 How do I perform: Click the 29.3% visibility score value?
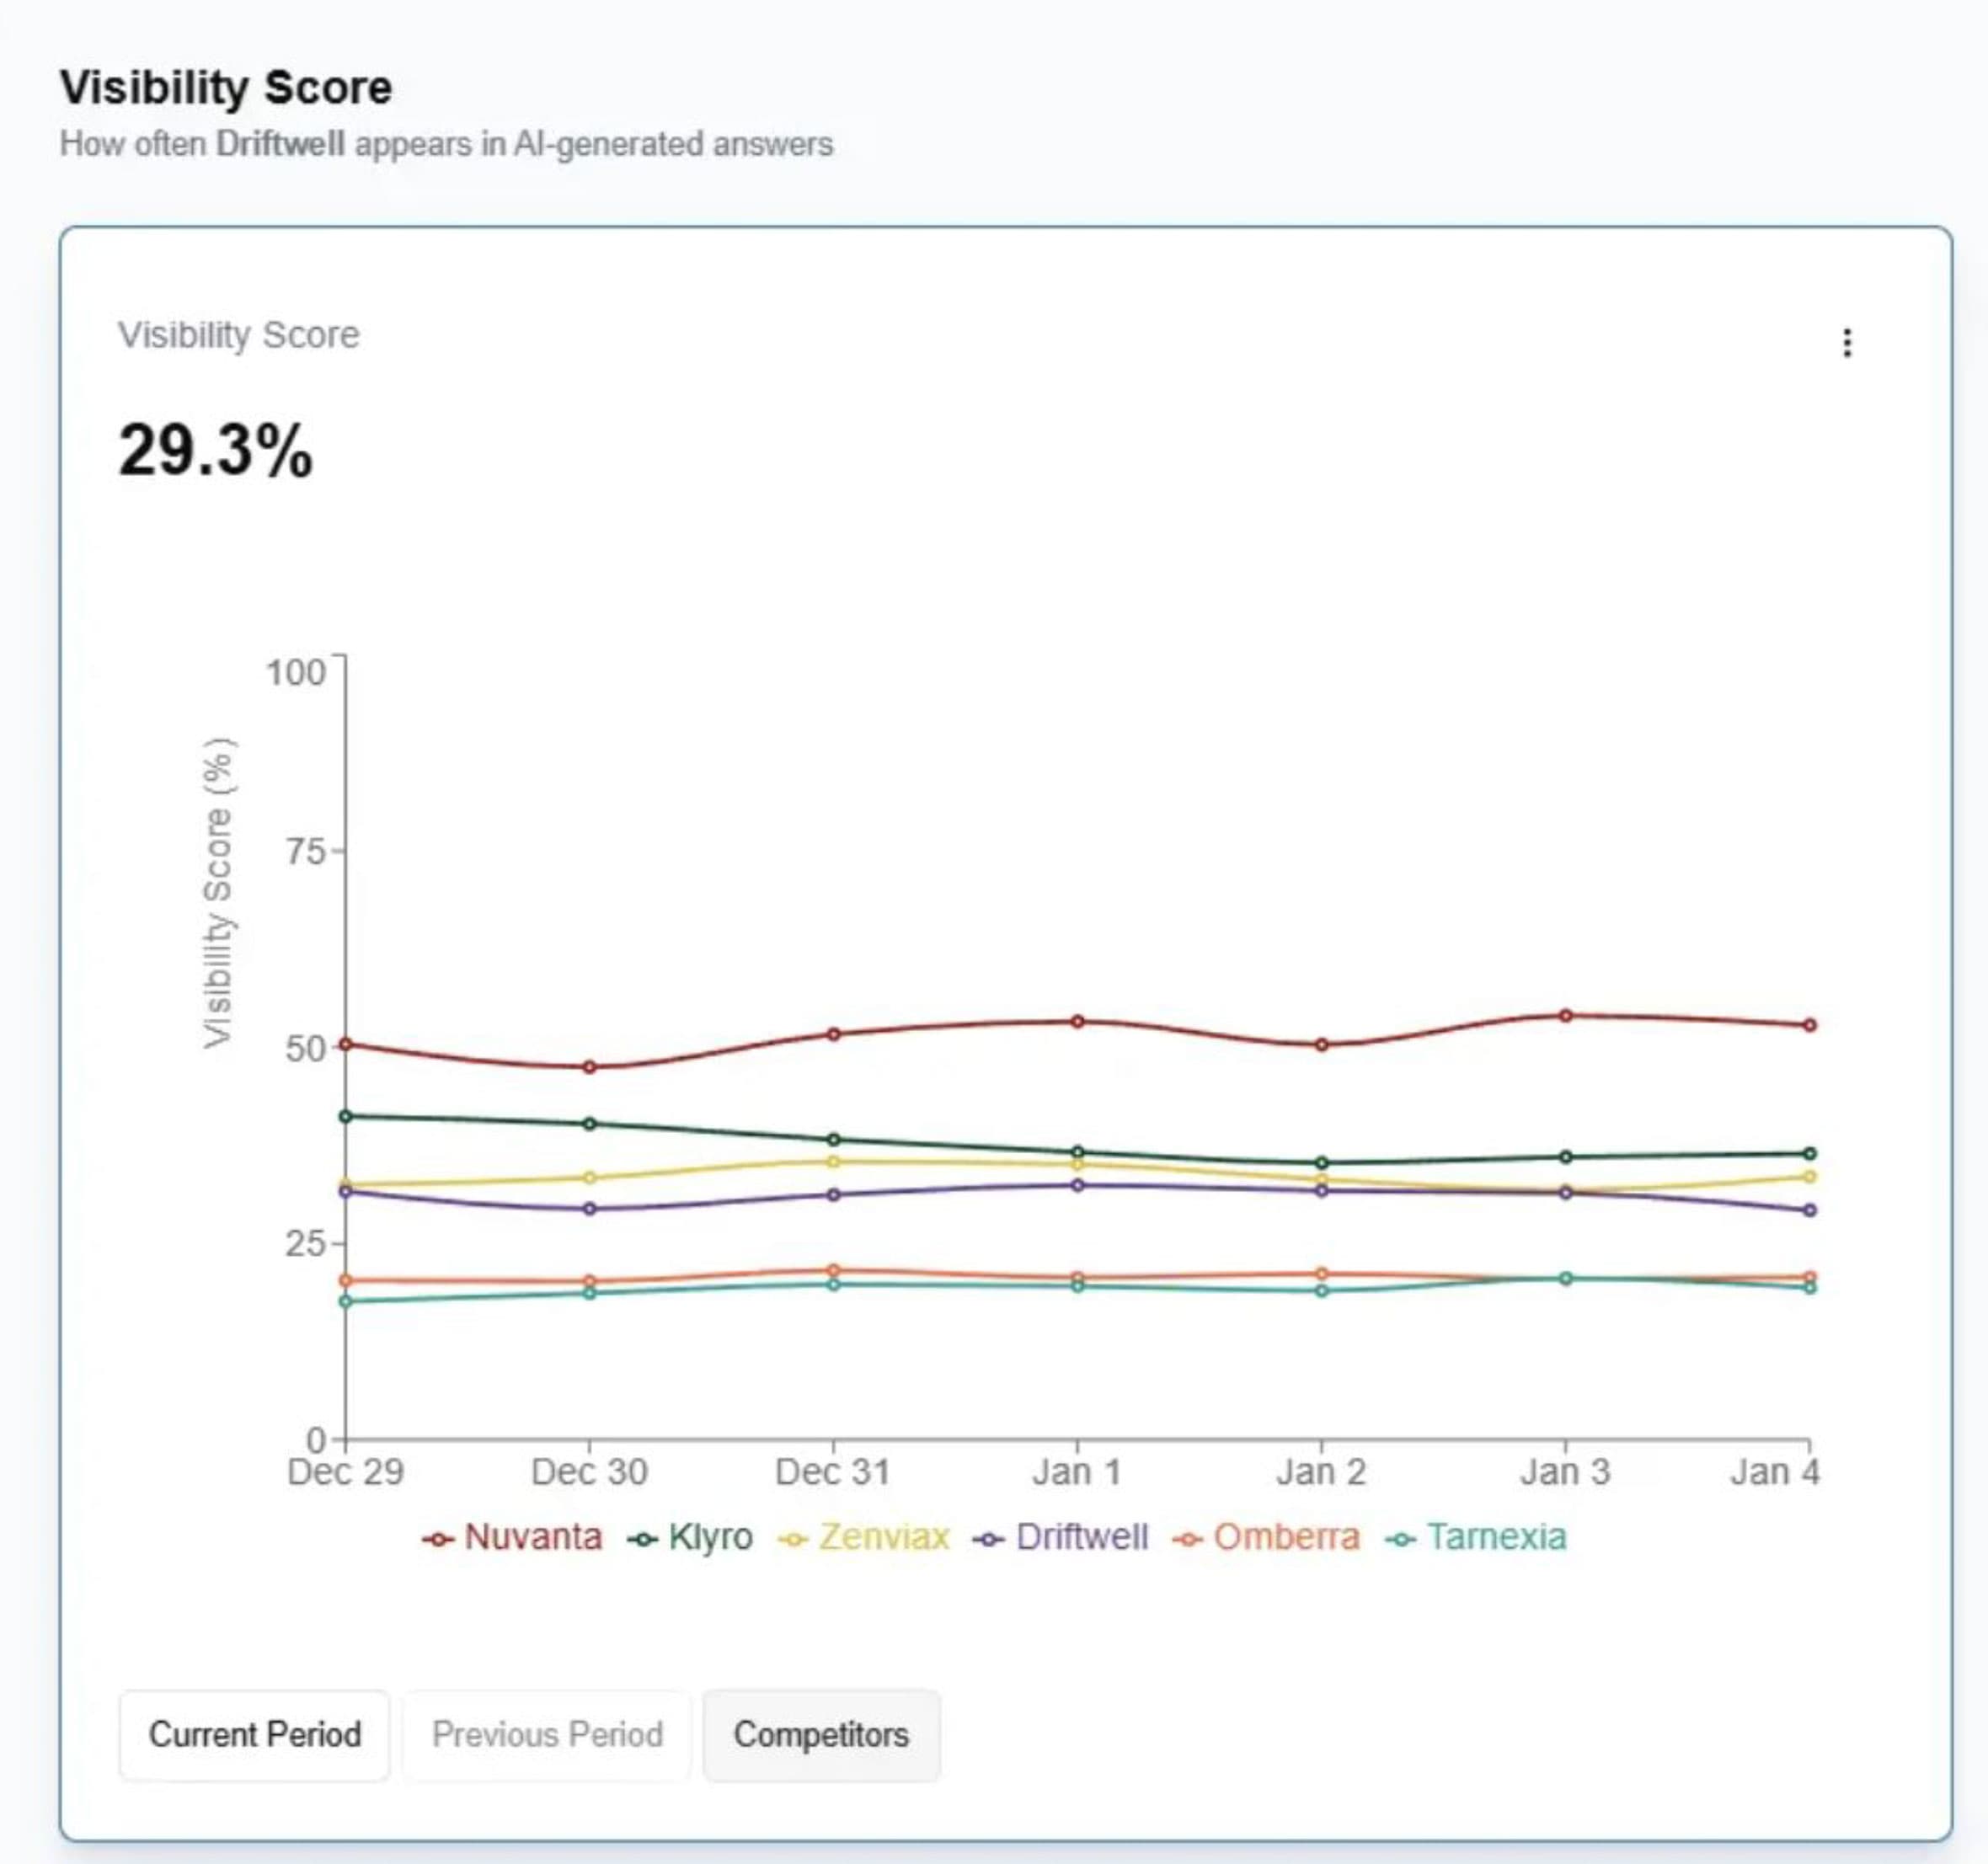pos(216,450)
